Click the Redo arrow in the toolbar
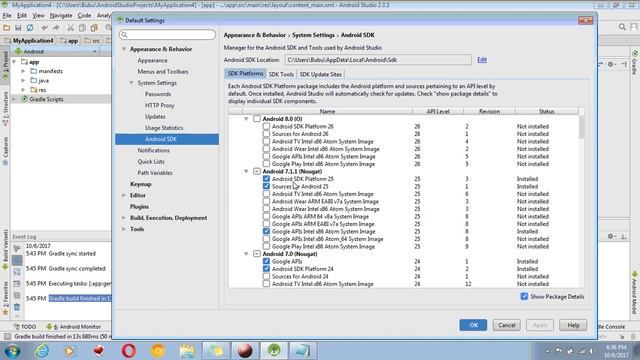The height and width of the screenshot is (360, 640). coord(56,28)
